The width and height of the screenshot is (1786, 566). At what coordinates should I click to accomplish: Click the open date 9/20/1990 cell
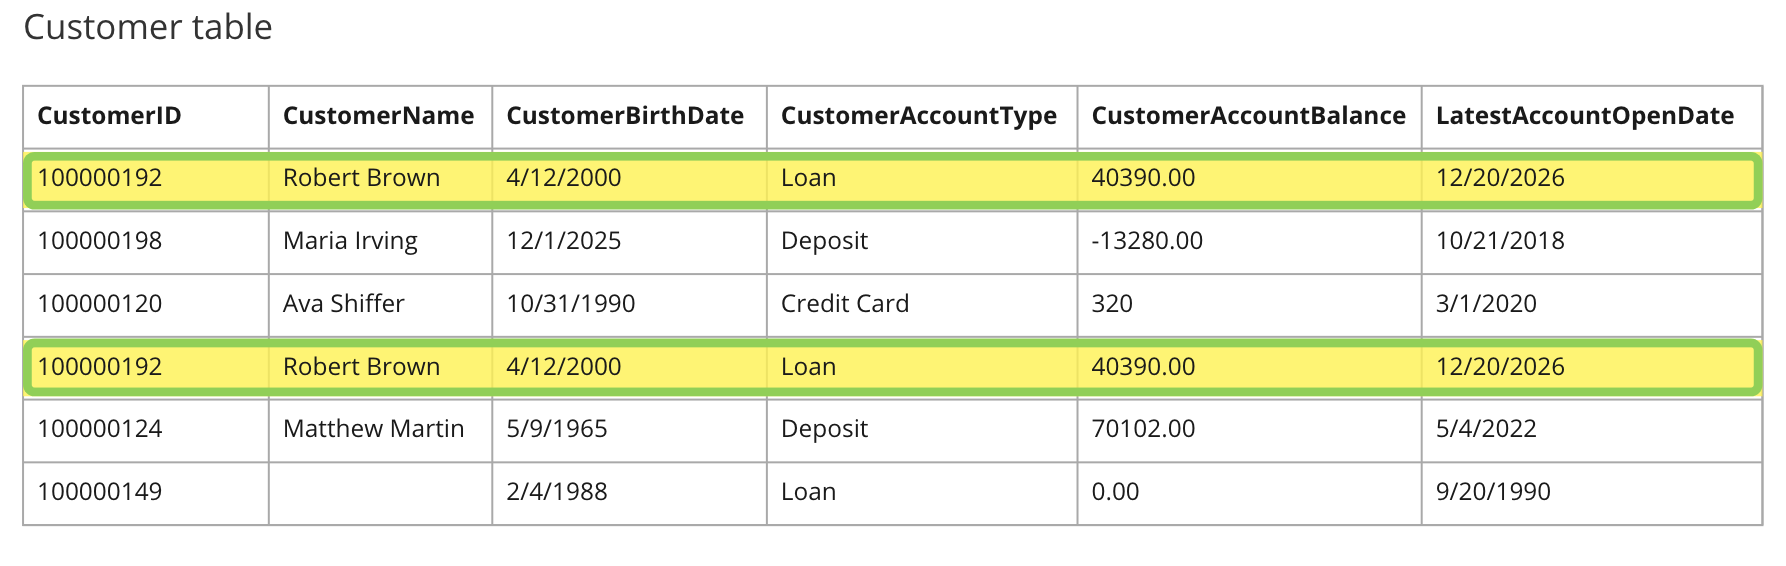pos(1591,493)
